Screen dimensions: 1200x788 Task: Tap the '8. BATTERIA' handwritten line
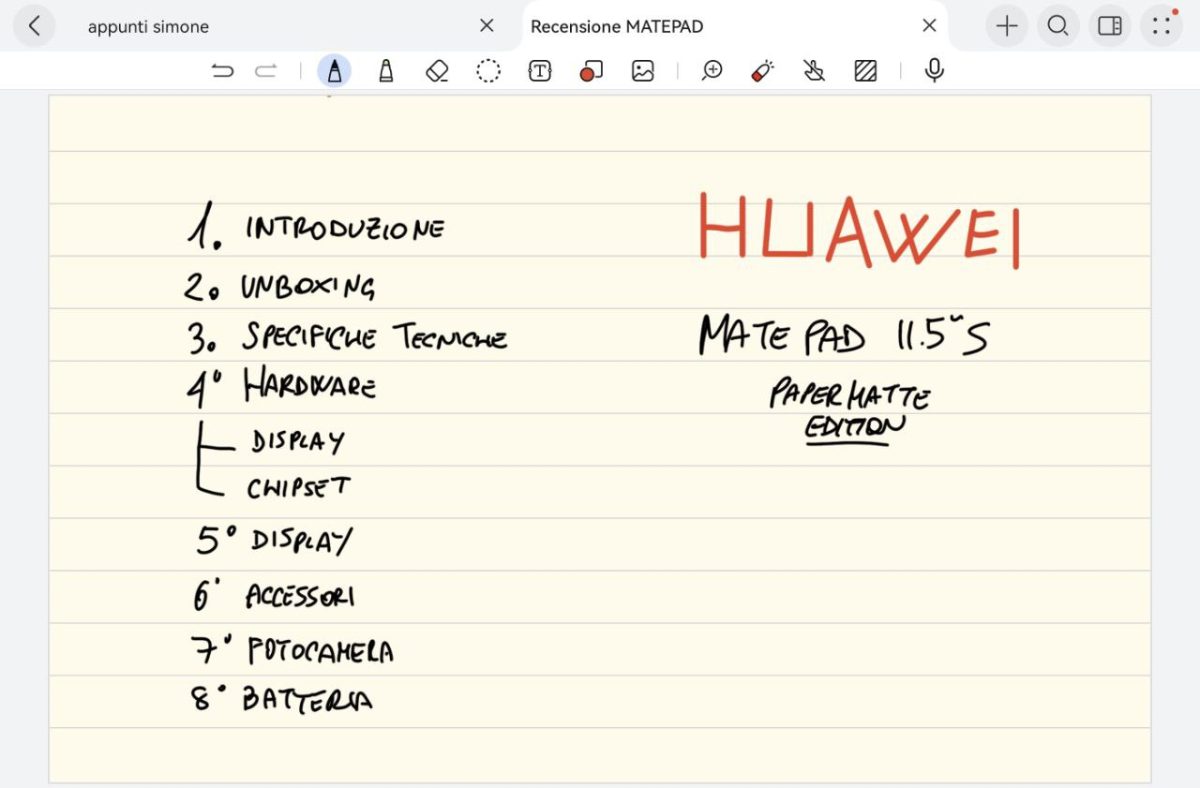[x=282, y=698]
